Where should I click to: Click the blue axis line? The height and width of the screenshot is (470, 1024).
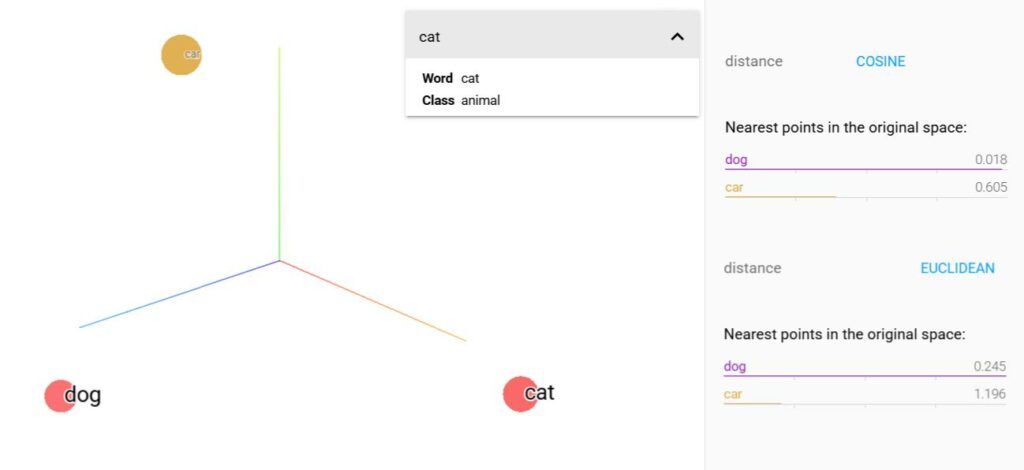pyautogui.click(x=180, y=294)
